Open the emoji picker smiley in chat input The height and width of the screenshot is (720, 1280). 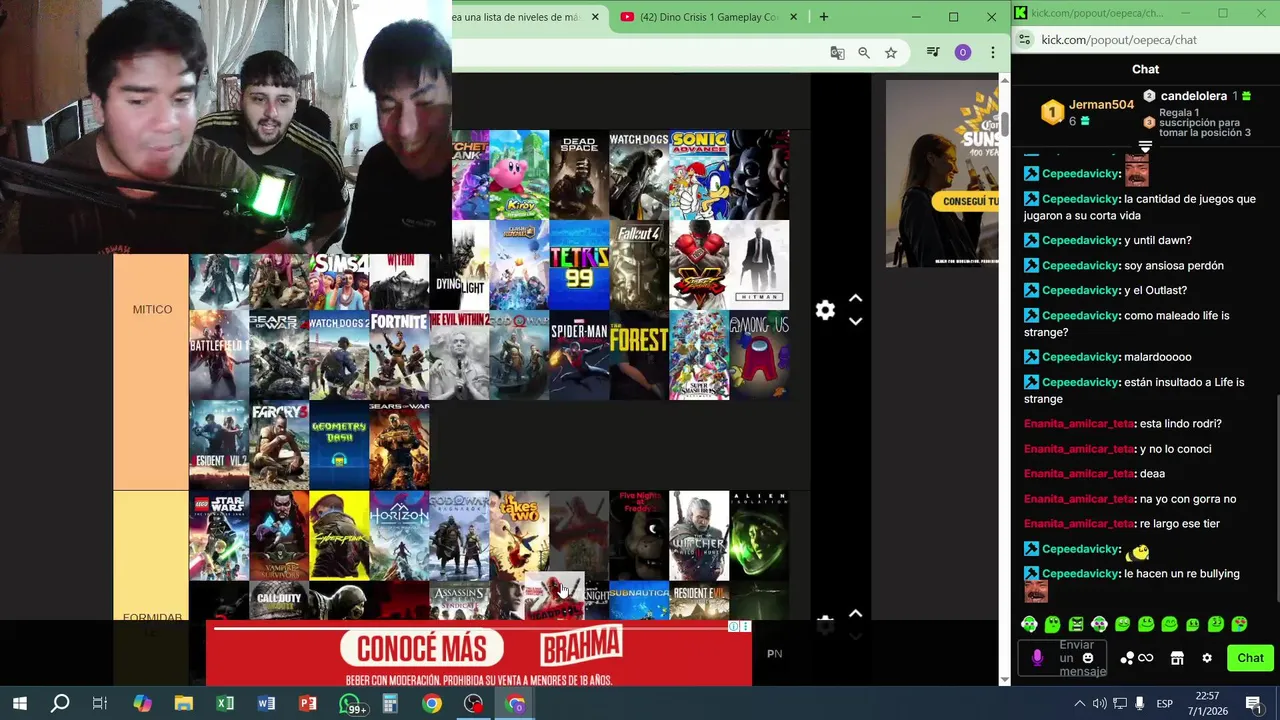[1088, 658]
